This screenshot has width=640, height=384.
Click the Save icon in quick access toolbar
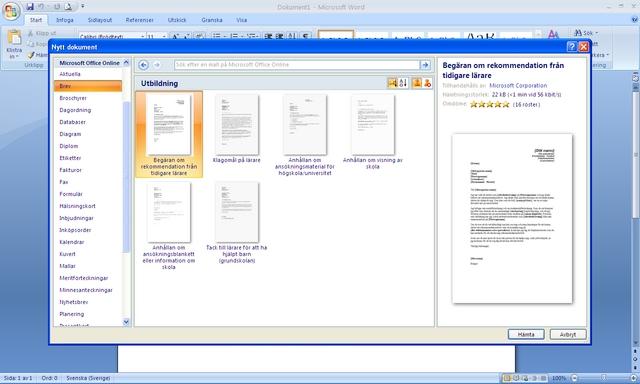click(x=30, y=7)
